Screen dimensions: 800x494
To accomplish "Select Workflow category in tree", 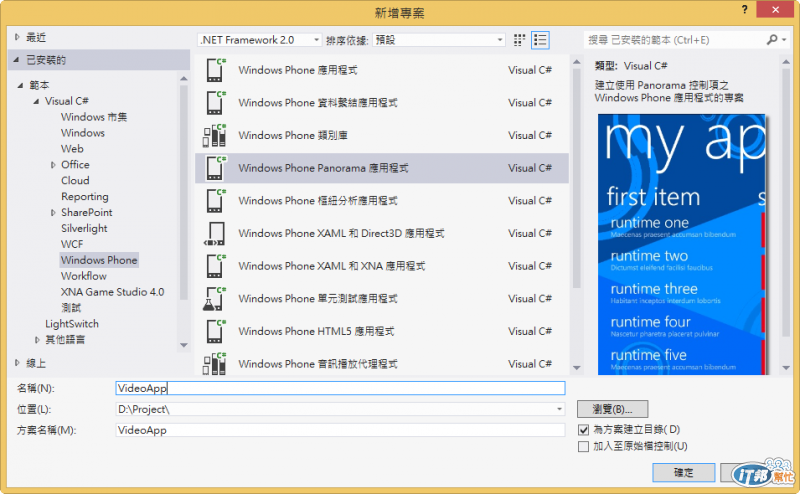I will click(x=84, y=276).
